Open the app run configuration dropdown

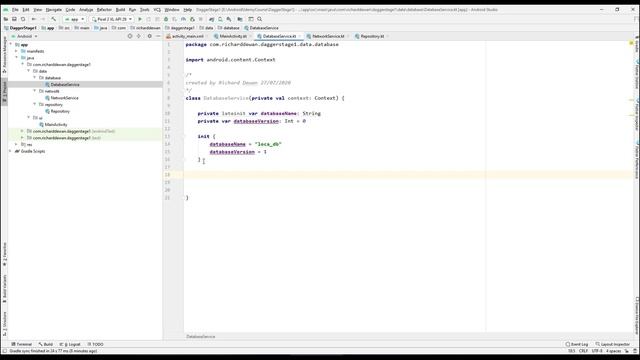(x=74, y=19)
